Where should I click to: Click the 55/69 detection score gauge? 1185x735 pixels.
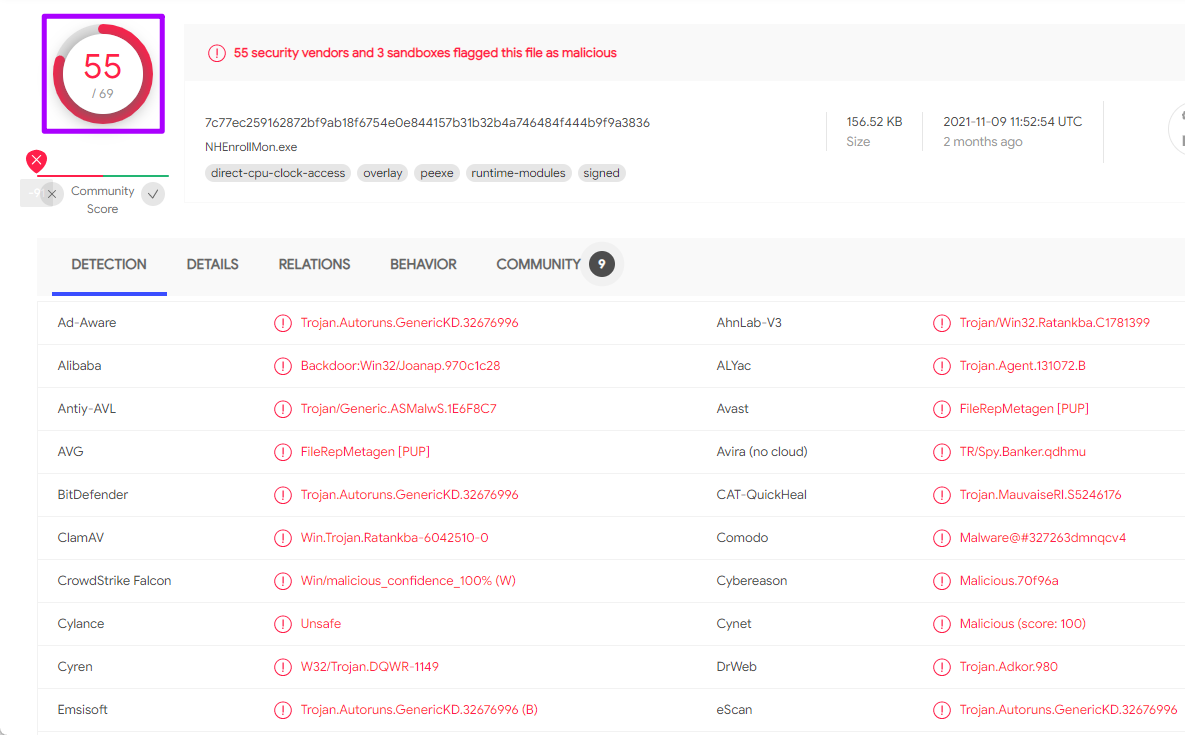click(103, 74)
